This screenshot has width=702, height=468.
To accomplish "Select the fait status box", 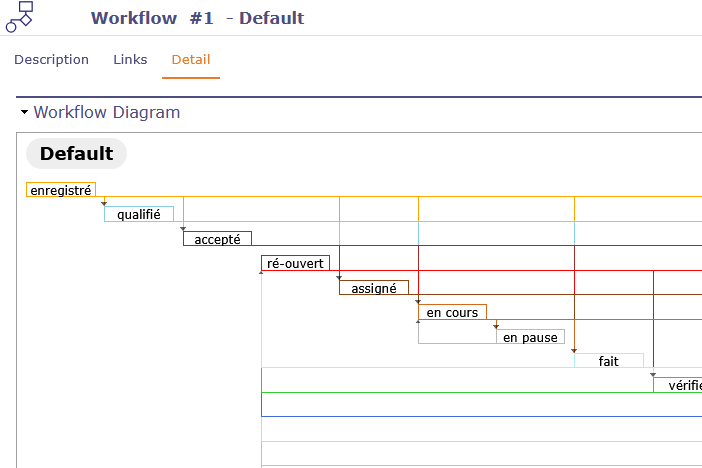I will pyautogui.click(x=608, y=361).
